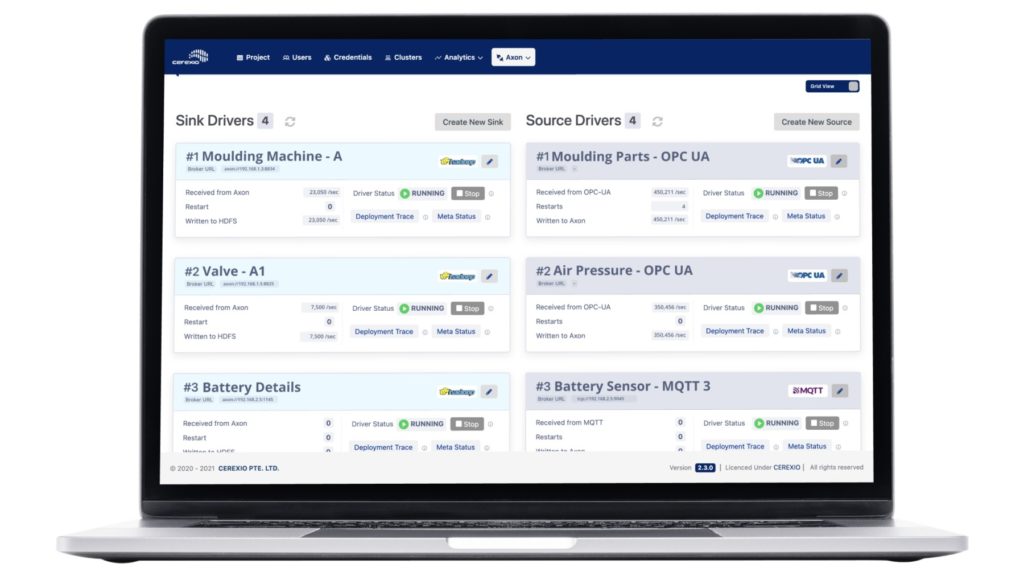View Meta Status for Moulding Machine - A
The height and width of the screenshot is (576, 1024).
(x=456, y=217)
